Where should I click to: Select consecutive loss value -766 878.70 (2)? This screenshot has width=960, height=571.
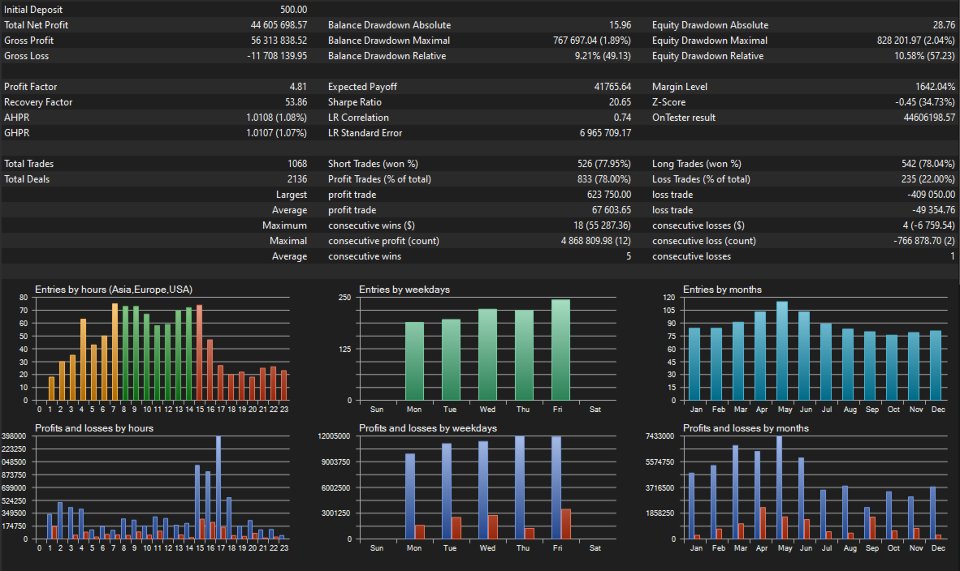[x=924, y=241]
